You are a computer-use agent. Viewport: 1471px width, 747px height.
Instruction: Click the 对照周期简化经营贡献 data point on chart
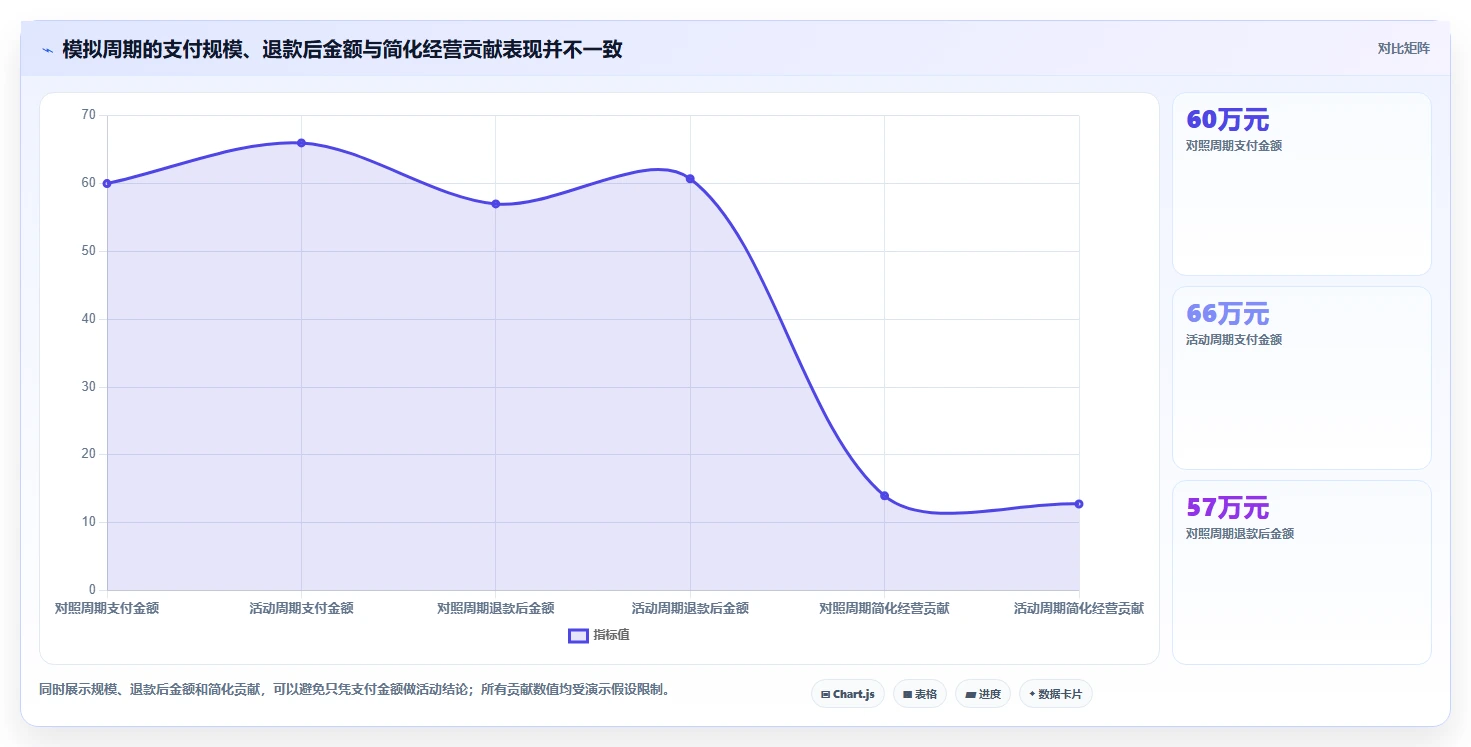pyautogui.click(x=884, y=496)
